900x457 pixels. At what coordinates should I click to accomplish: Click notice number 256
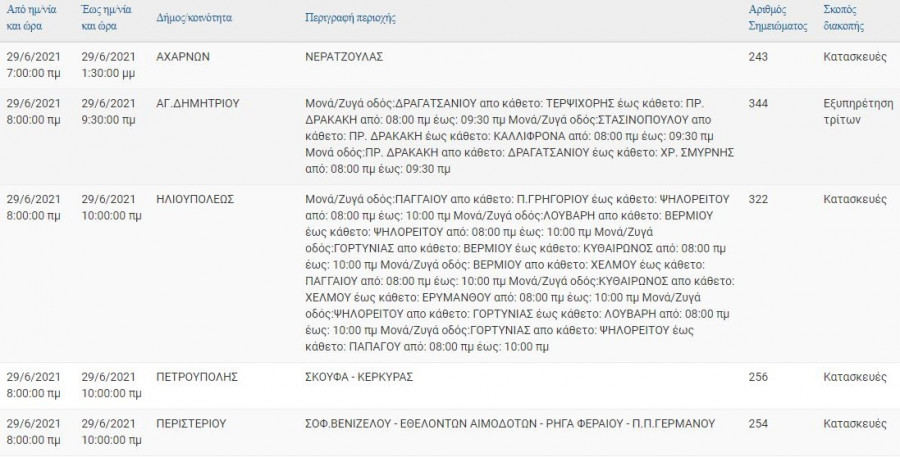pyautogui.click(x=758, y=377)
